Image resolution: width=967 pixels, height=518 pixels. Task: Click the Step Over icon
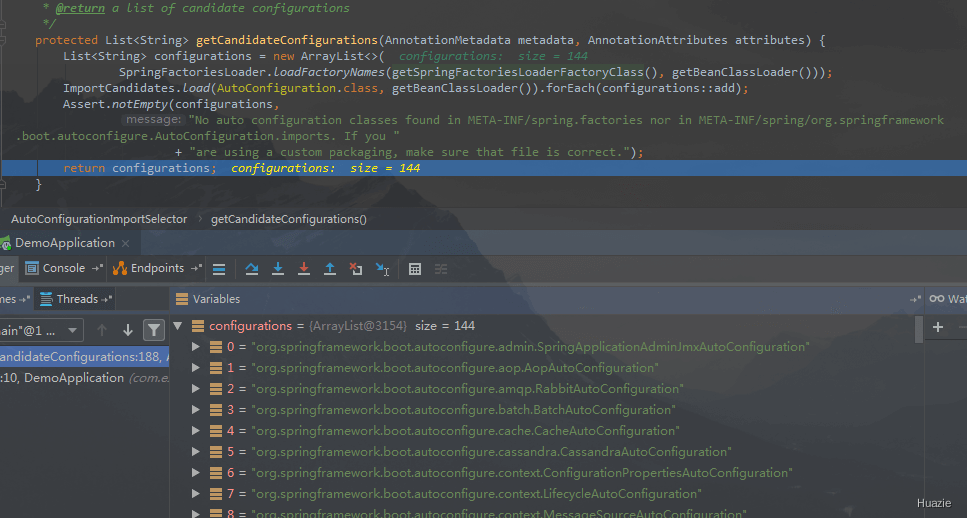252,269
